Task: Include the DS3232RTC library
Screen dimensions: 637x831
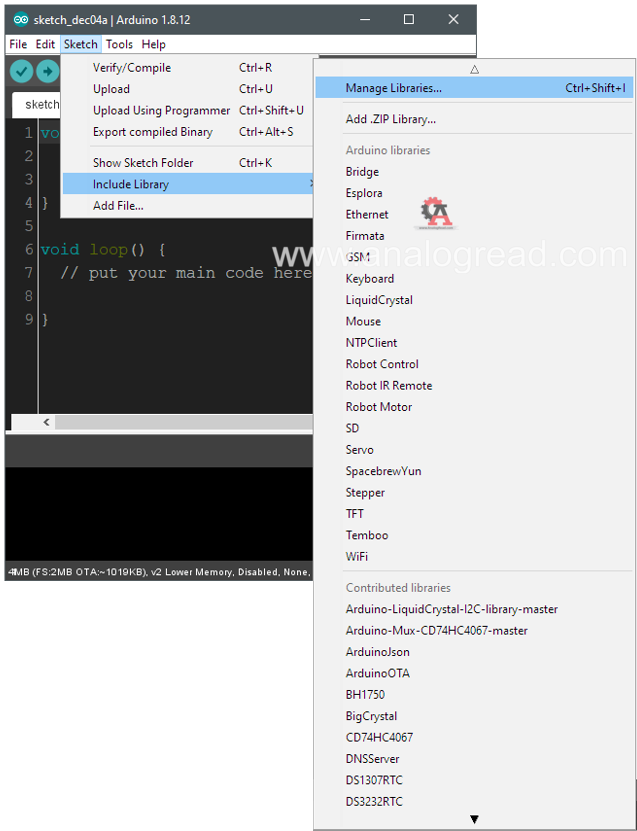Action: point(474,801)
